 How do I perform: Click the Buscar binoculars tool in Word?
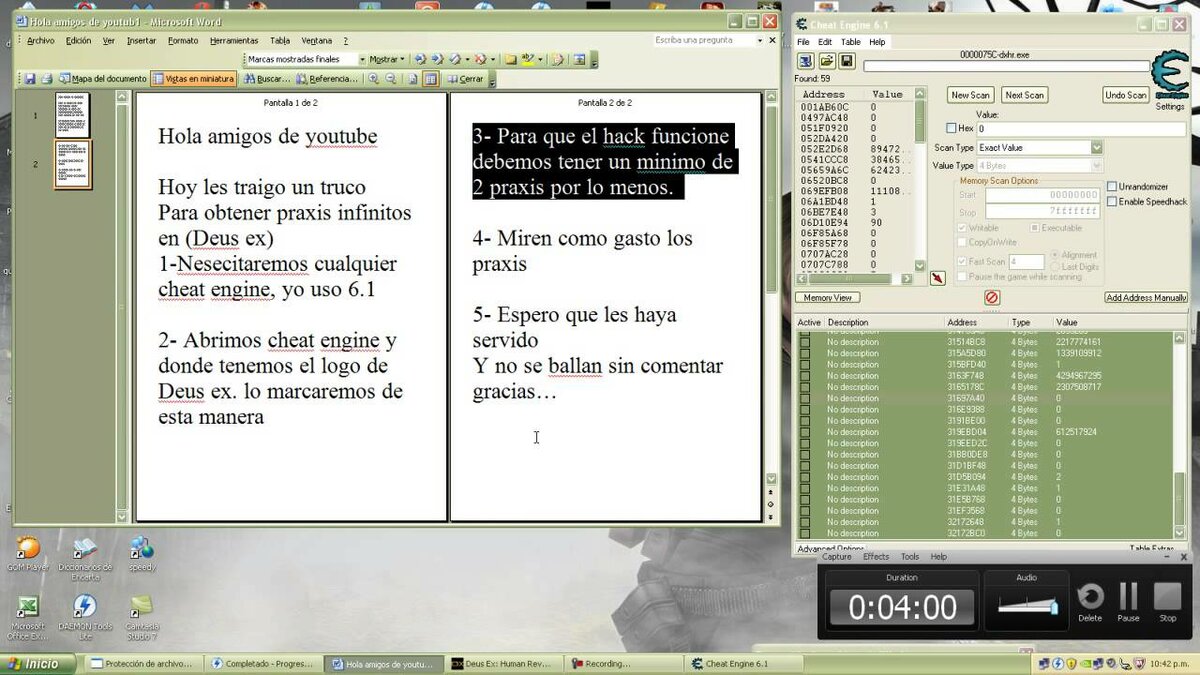pyautogui.click(x=268, y=79)
